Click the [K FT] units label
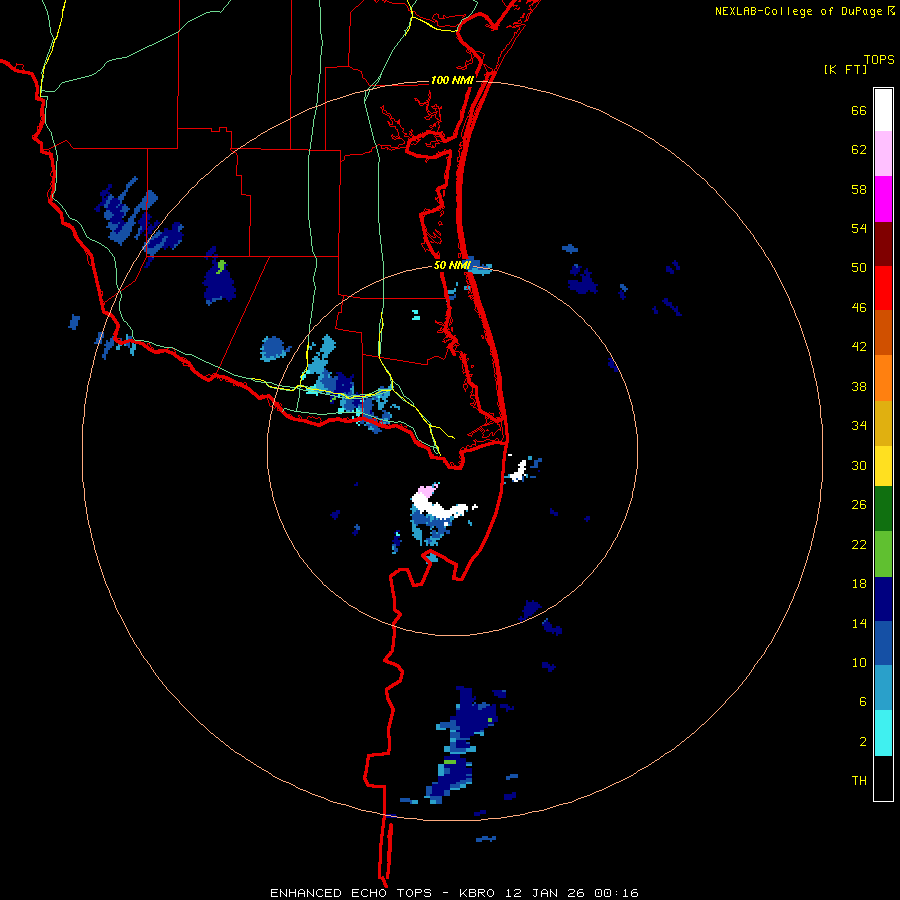The image size is (900, 900). (x=845, y=69)
